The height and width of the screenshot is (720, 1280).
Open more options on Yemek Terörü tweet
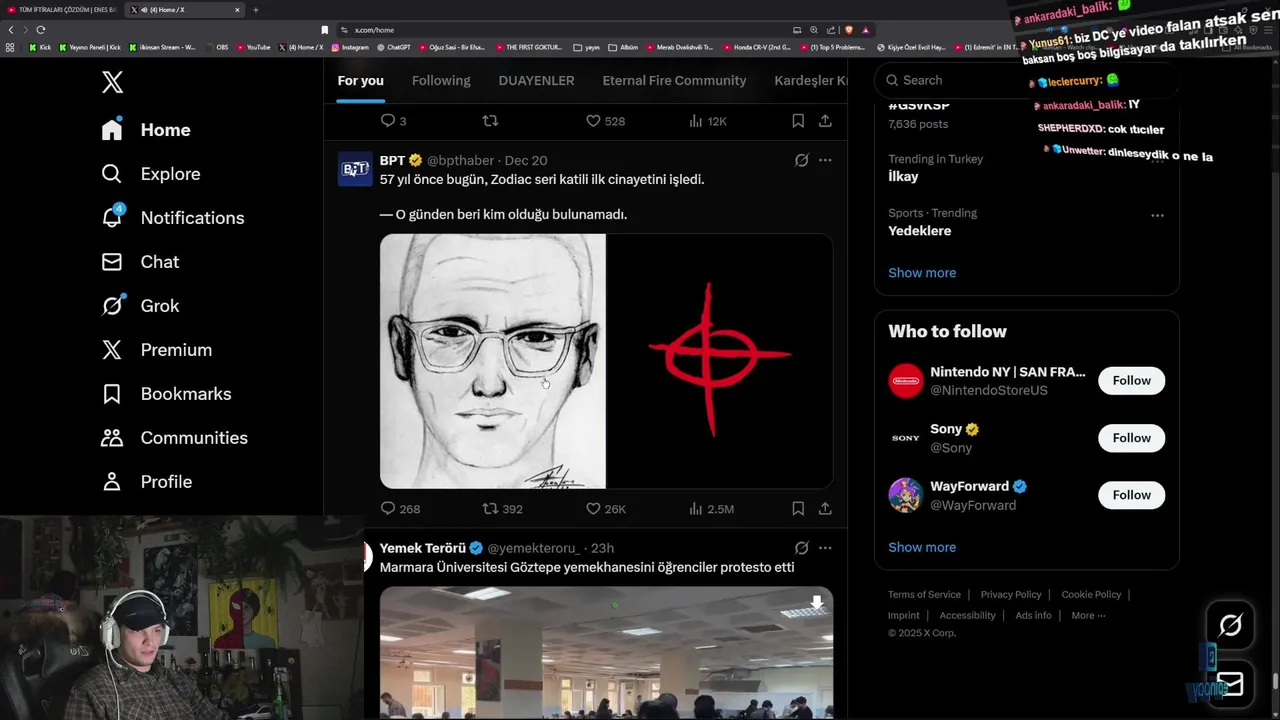(x=825, y=548)
